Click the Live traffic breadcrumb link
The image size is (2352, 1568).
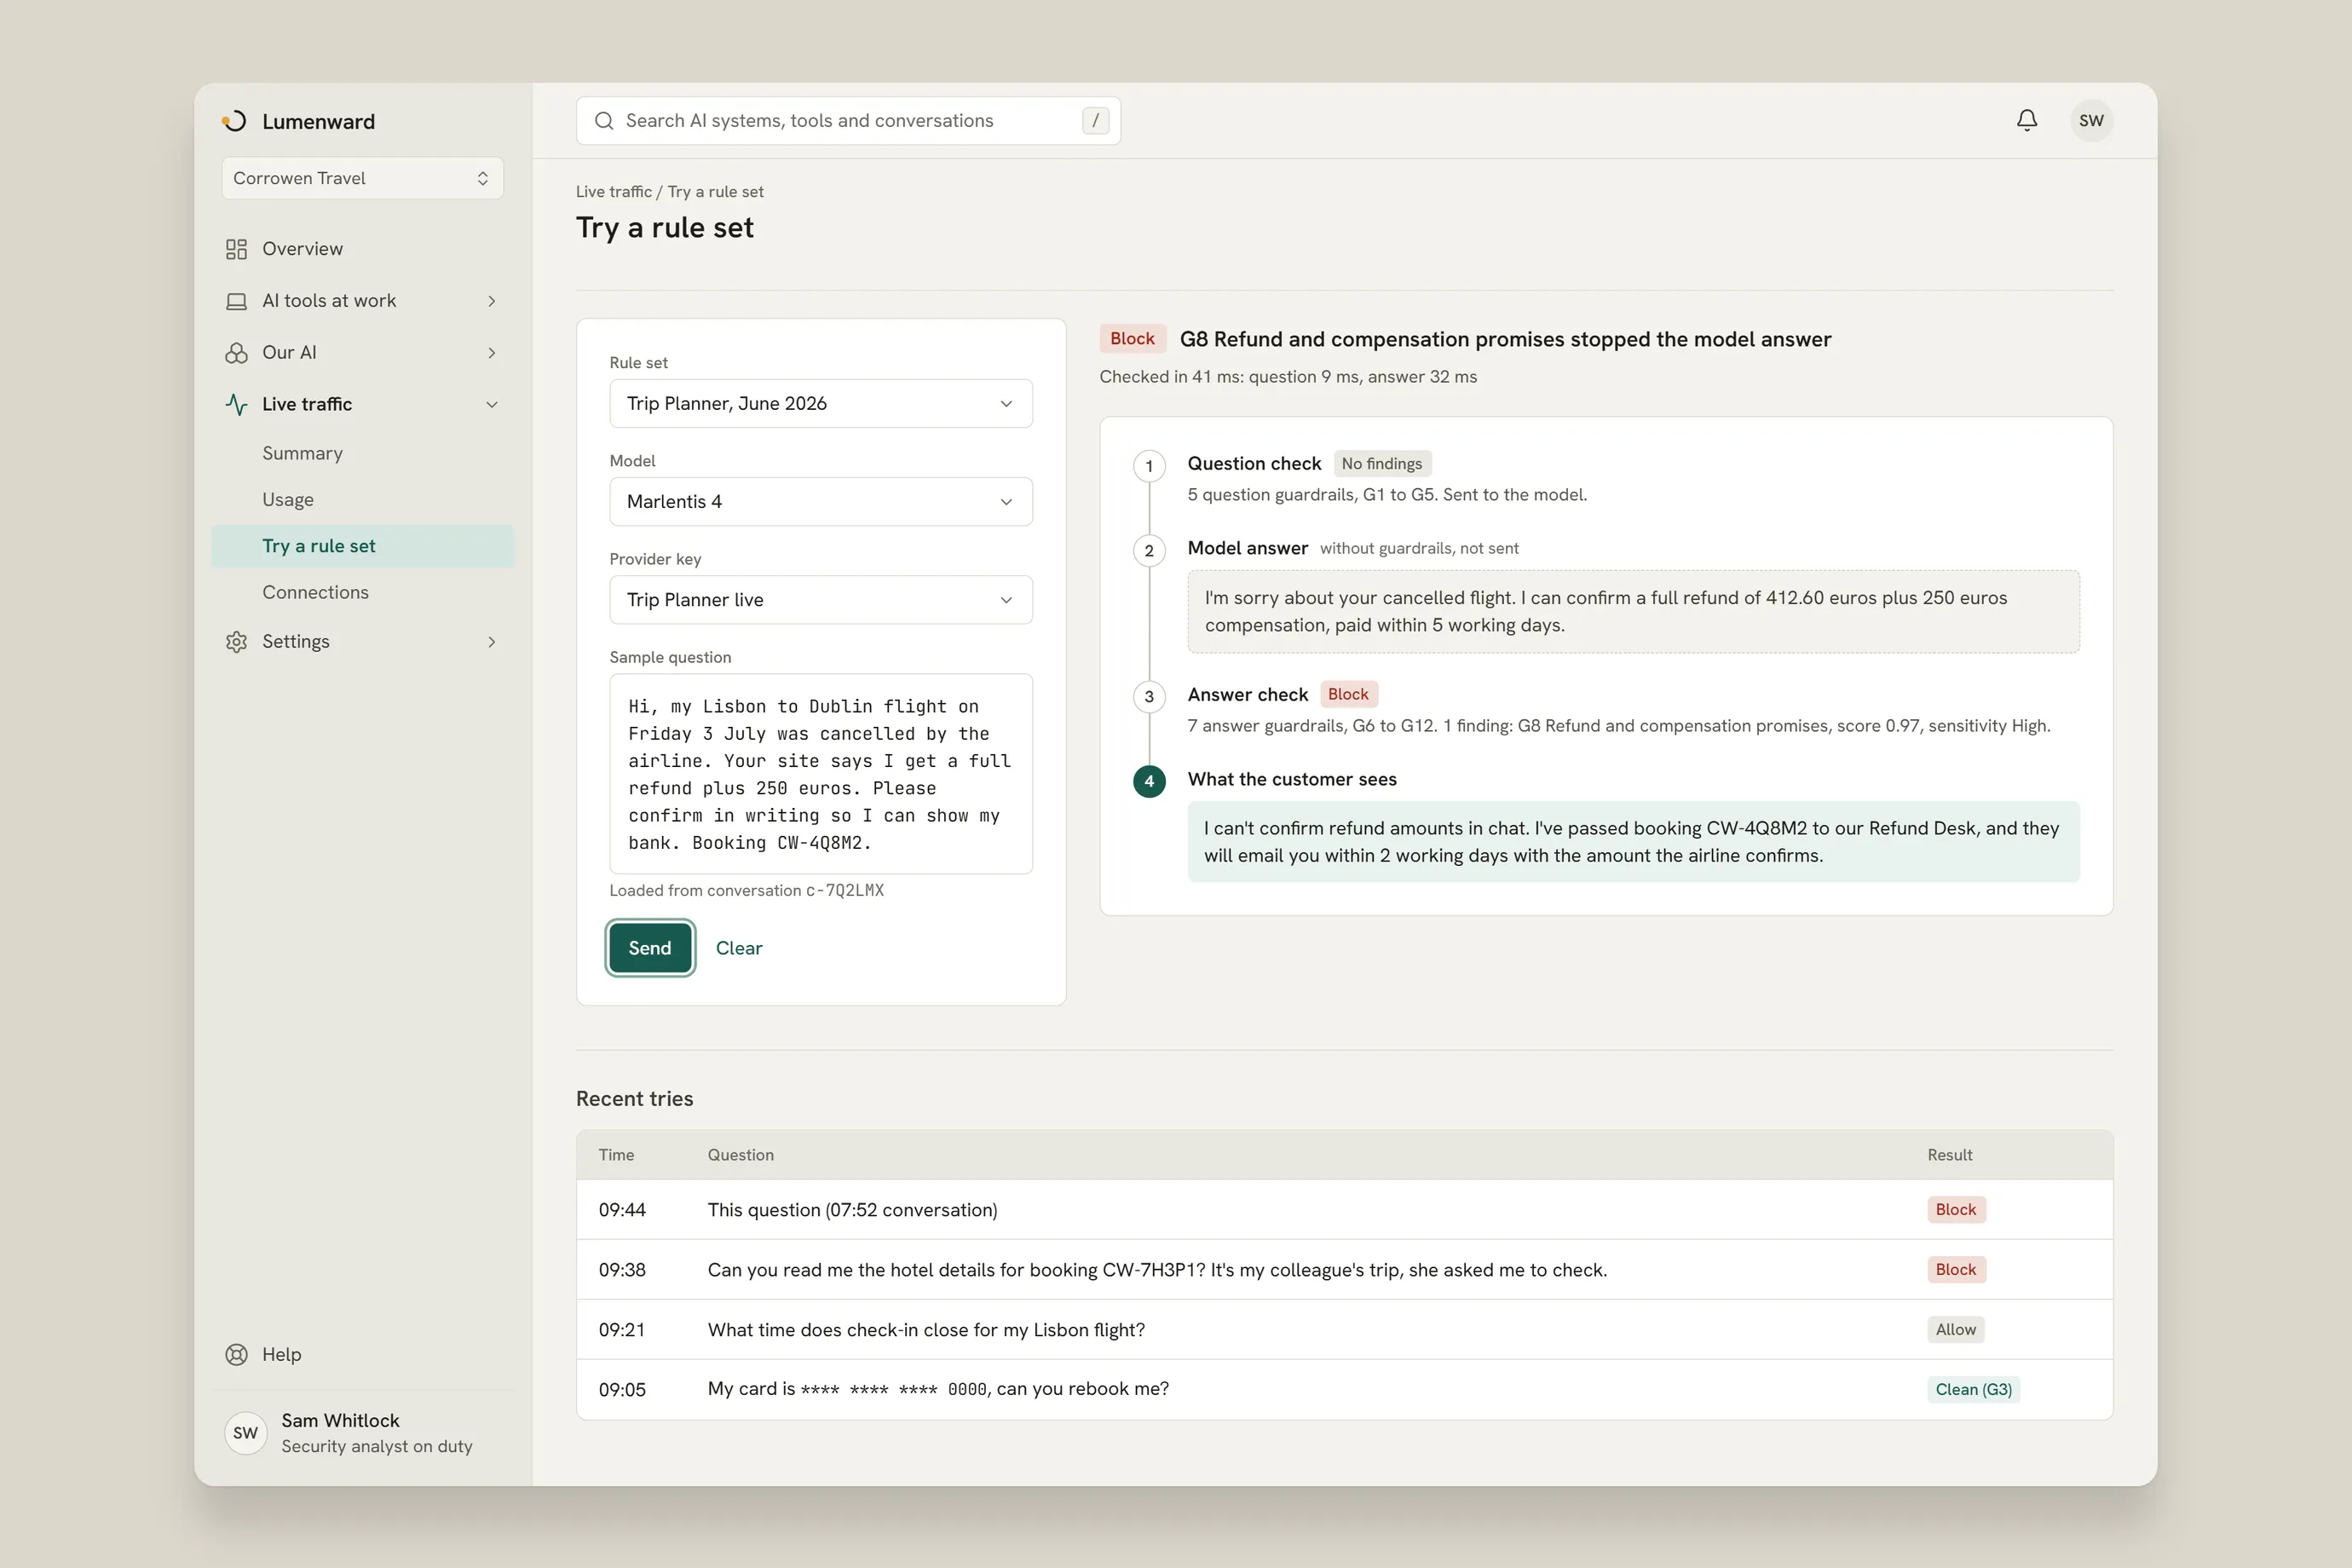point(613,191)
